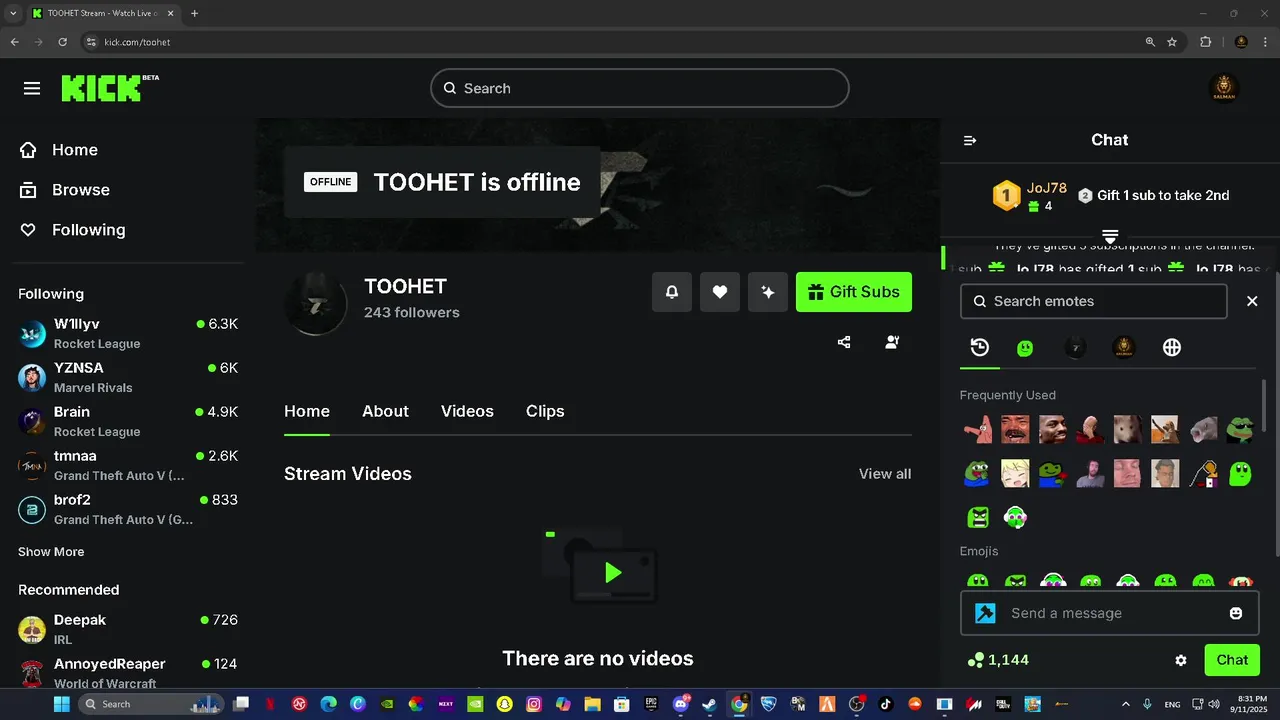Select the blonde anime laughing emote
This screenshot has height=720, width=1280.
[1015, 473]
